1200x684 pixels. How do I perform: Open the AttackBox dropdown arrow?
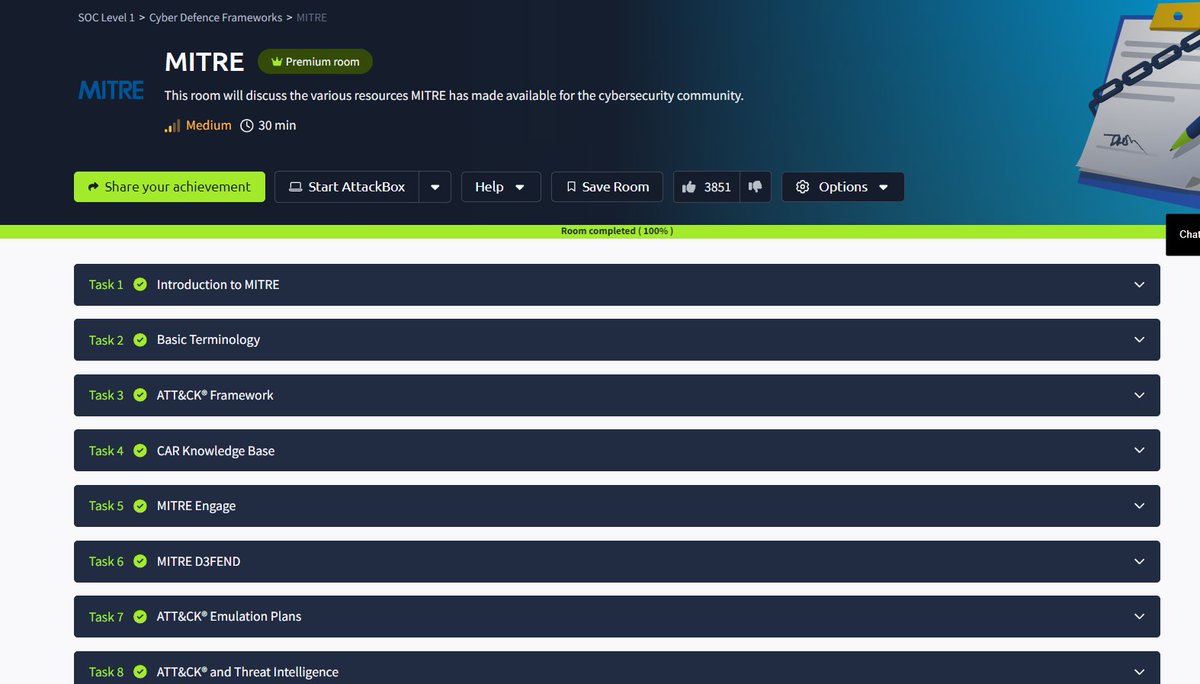click(435, 187)
